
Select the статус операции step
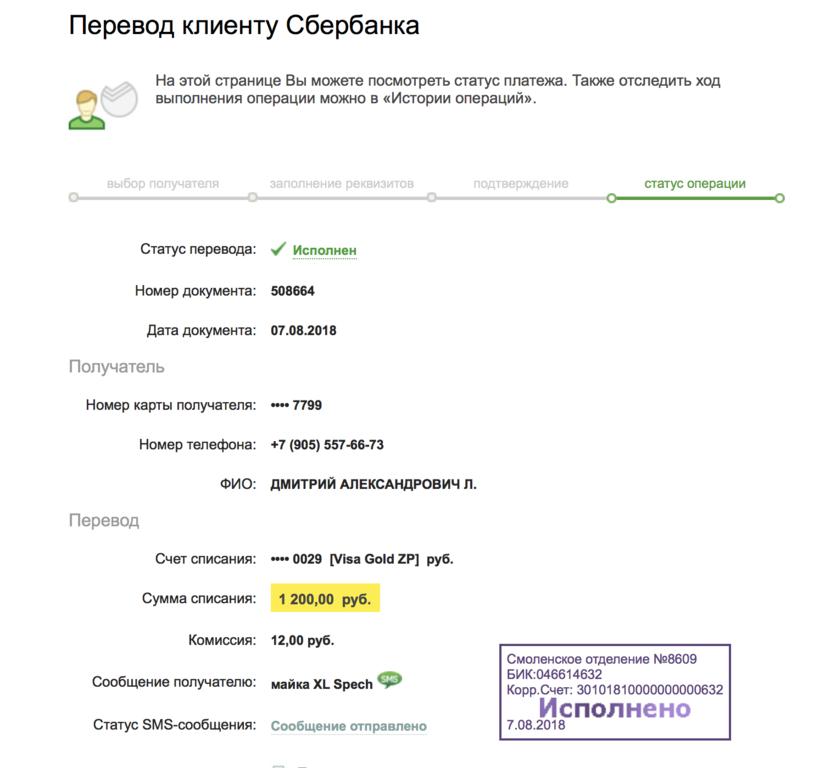pos(695,184)
